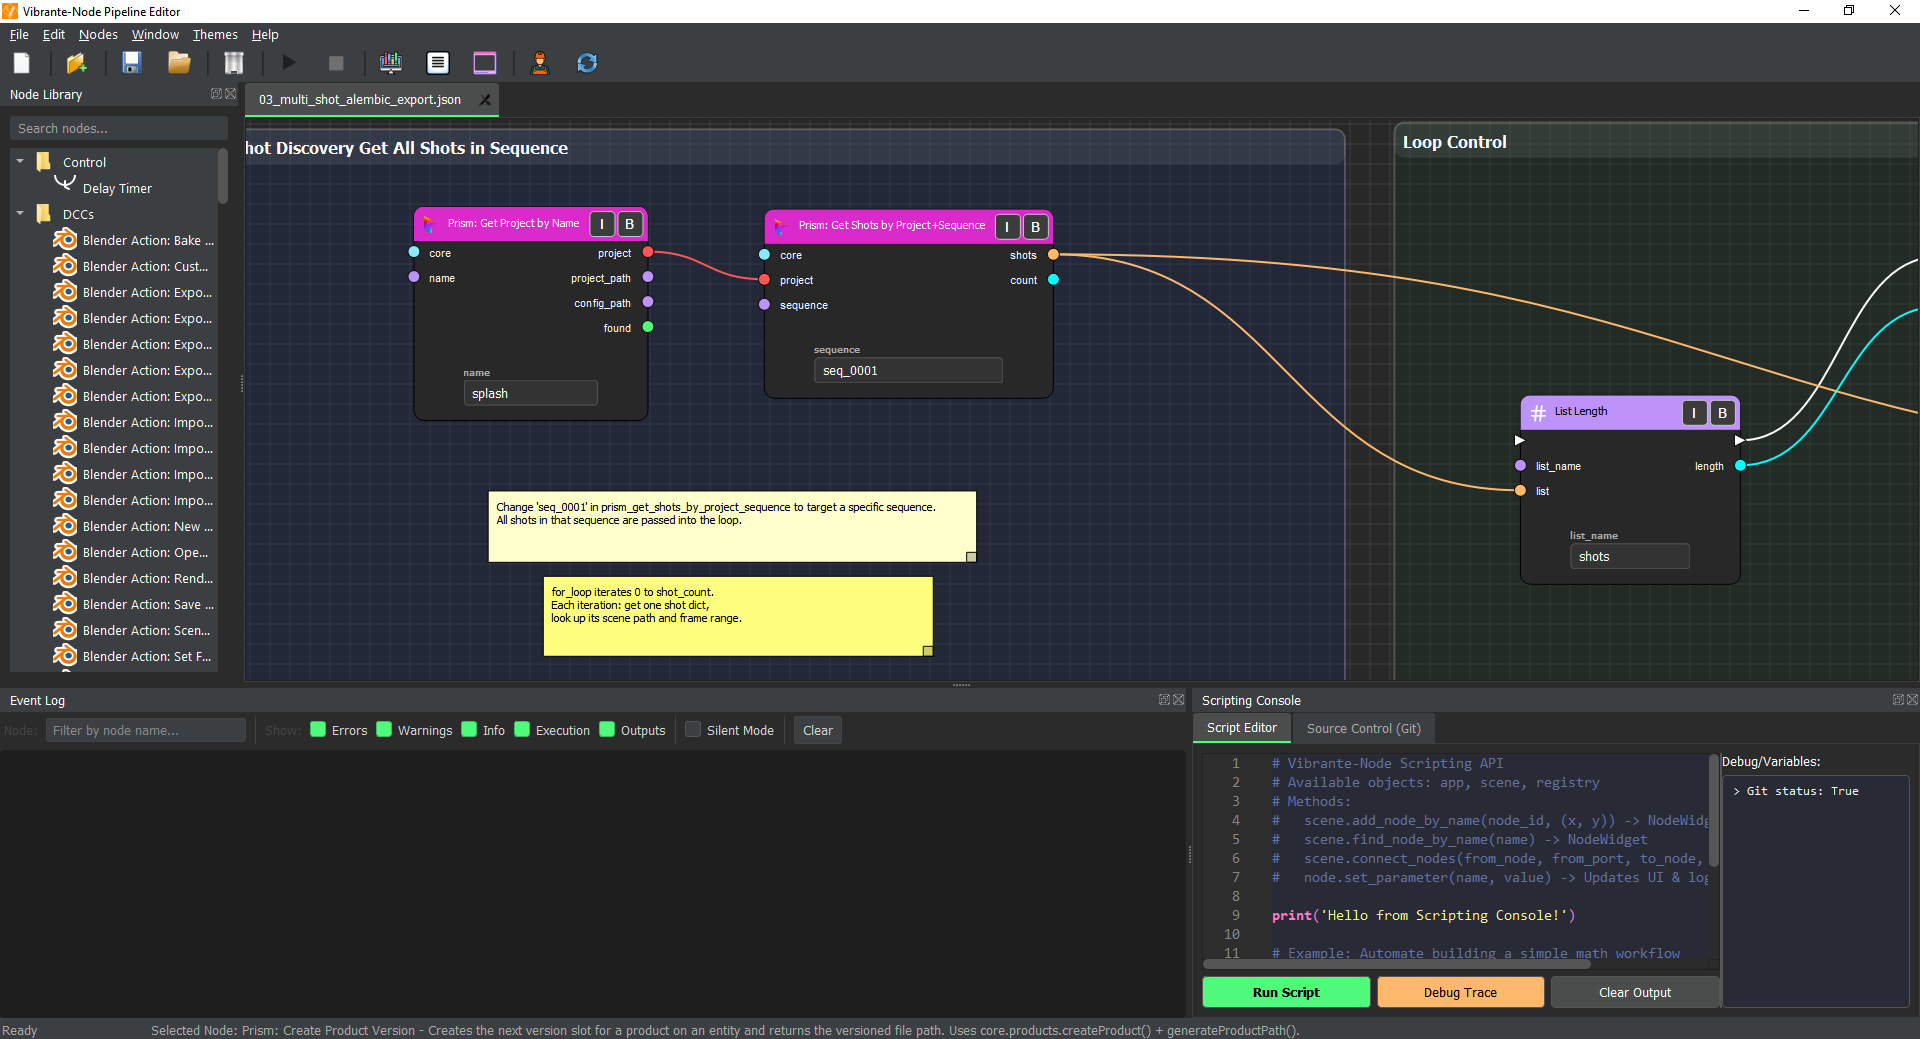Close the Node Library panel
1920x1039 pixels.
pyautogui.click(x=231, y=94)
